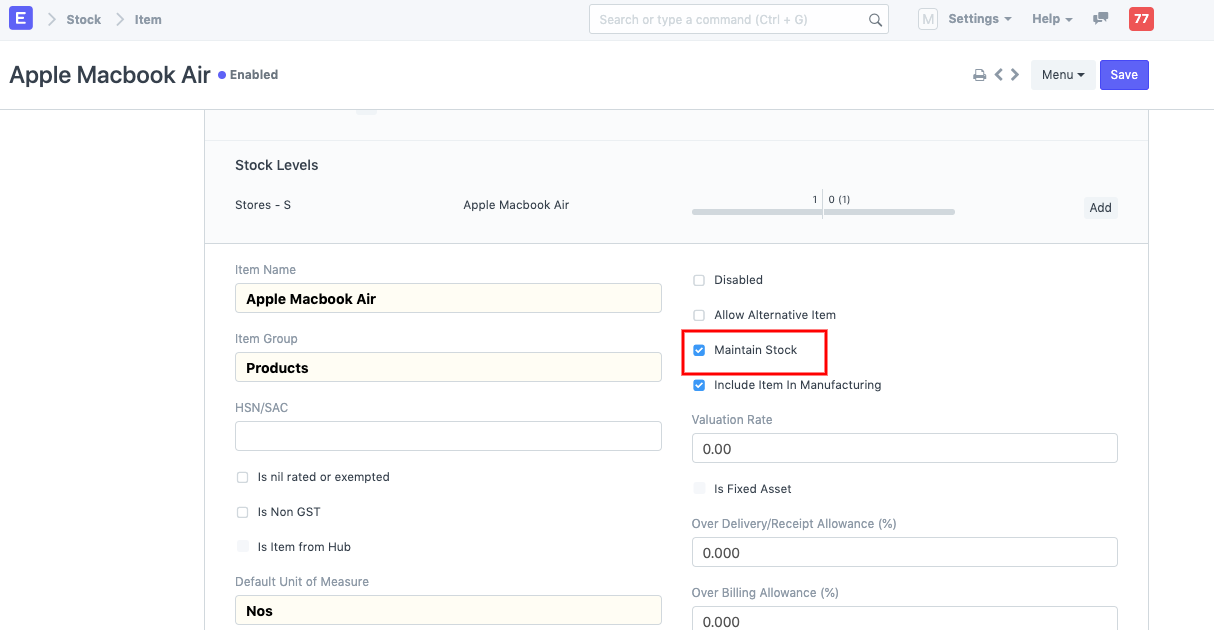The height and width of the screenshot is (630, 1214).
Task: Click Add button in Stock Levels
Action: (x=1100, y=208)
